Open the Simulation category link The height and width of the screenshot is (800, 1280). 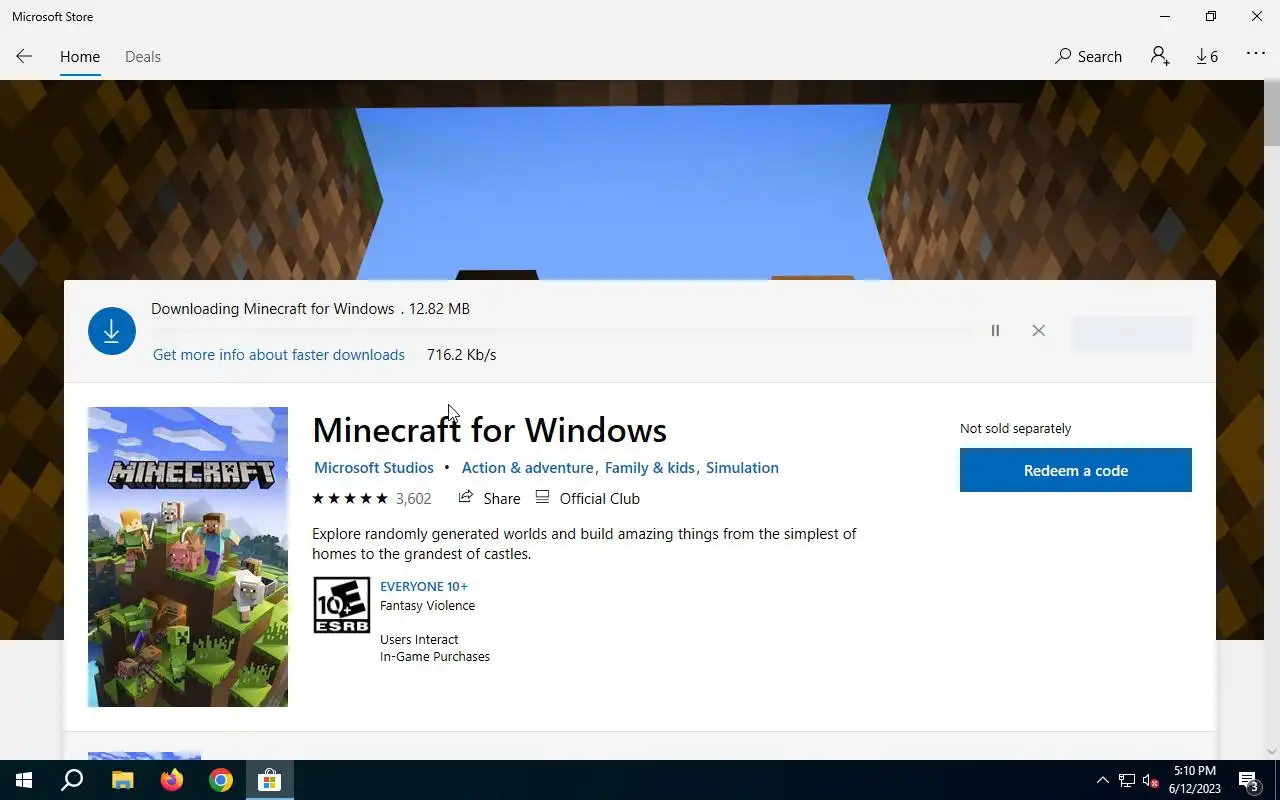pyautogui.click(x=742, y=468)
